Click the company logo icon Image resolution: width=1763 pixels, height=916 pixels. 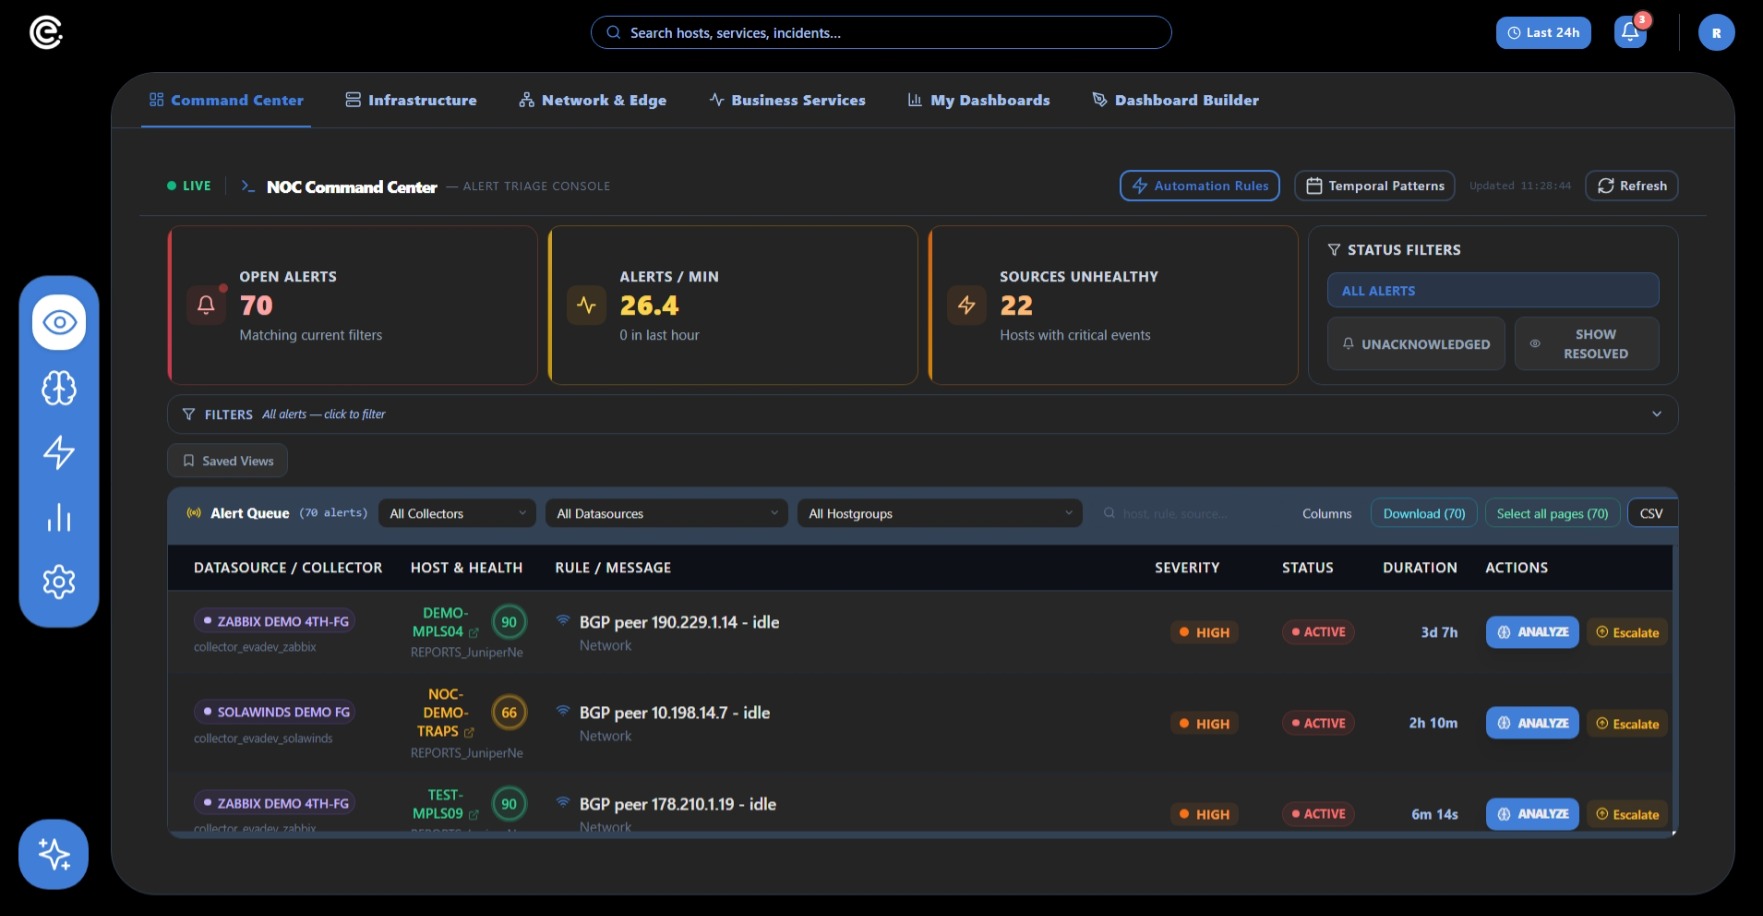[x=46, y=32]
